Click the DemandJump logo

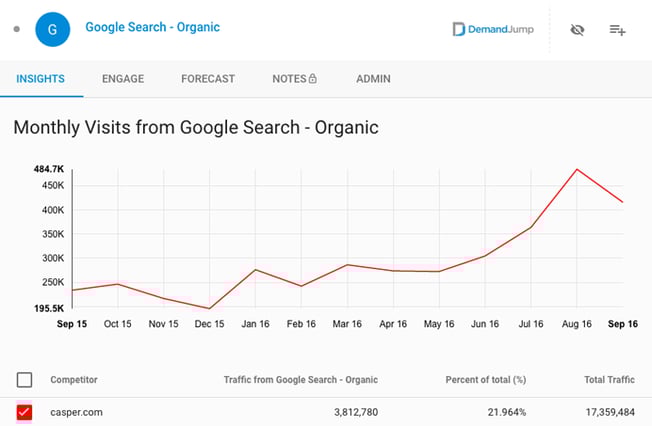tap(493, 29)
